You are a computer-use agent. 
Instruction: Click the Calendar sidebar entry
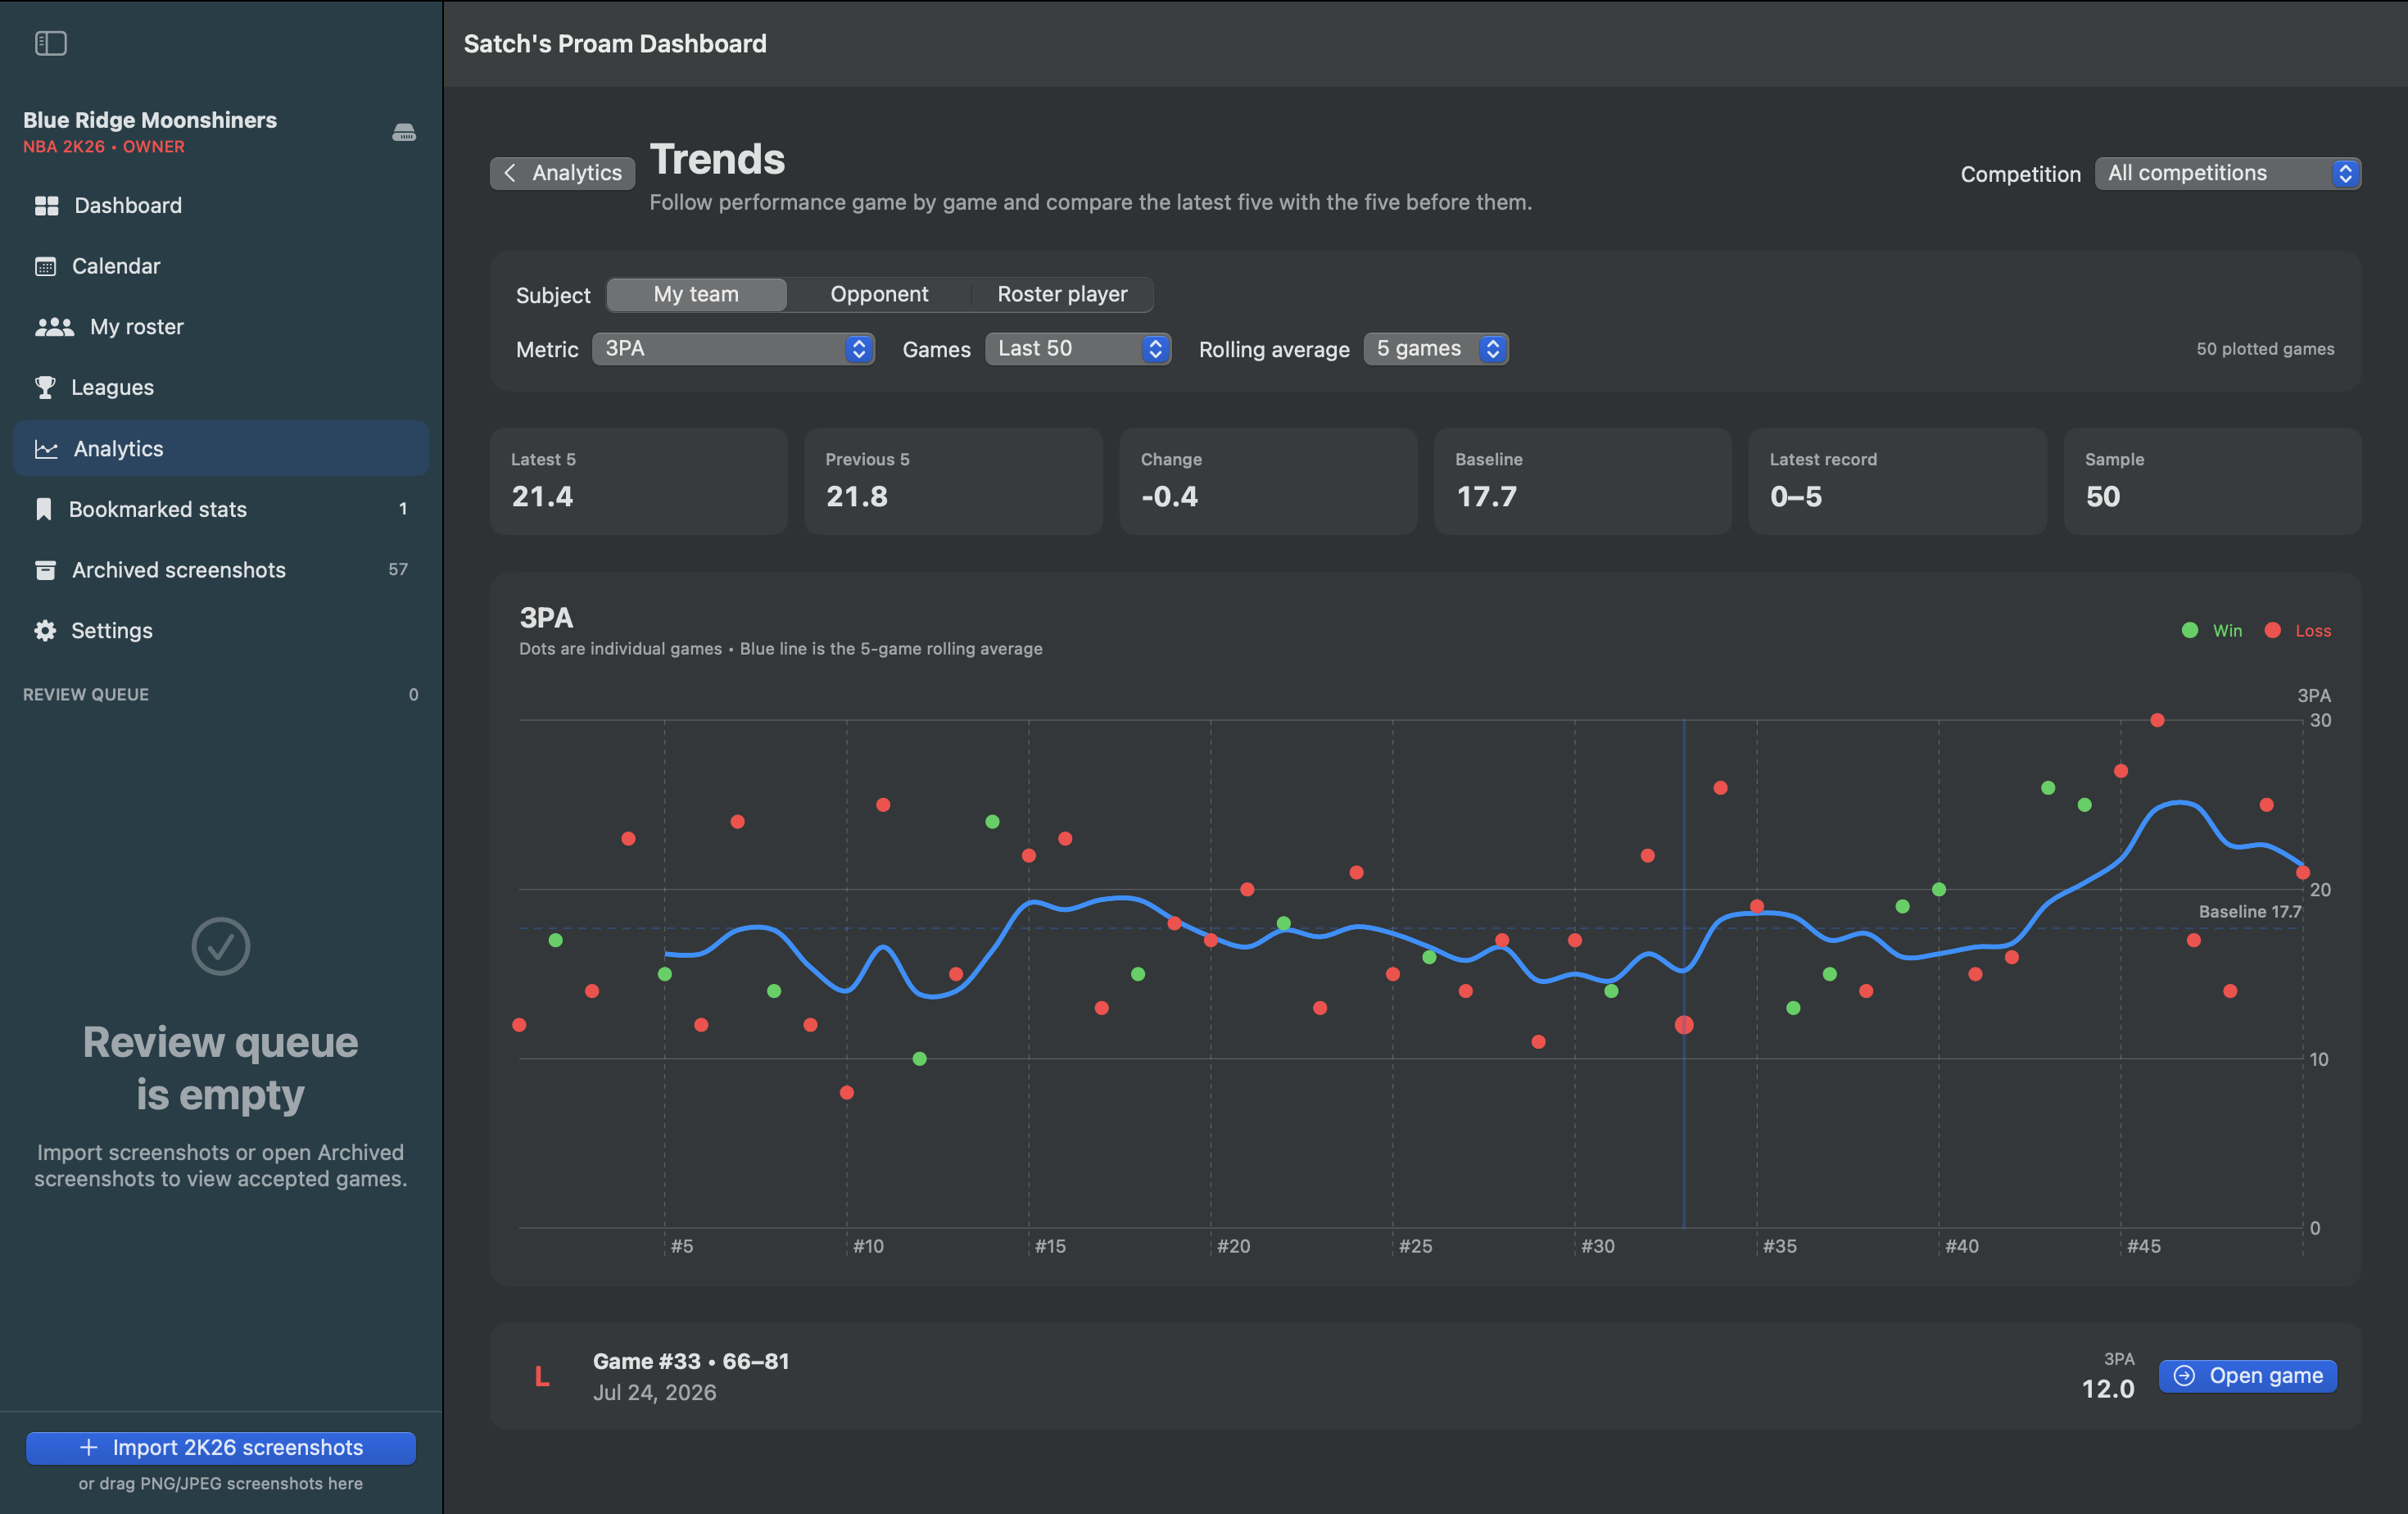221,266
